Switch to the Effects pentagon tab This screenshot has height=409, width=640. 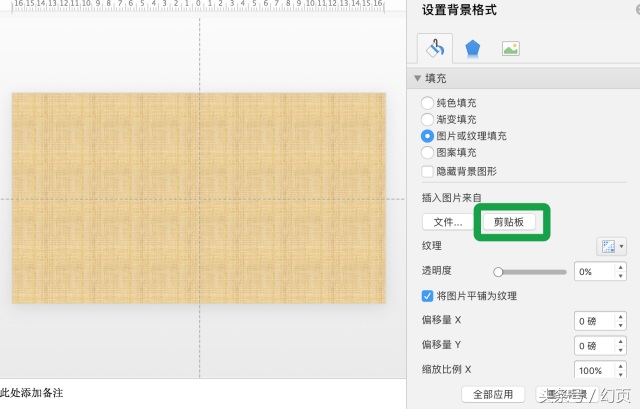point(473,49)
